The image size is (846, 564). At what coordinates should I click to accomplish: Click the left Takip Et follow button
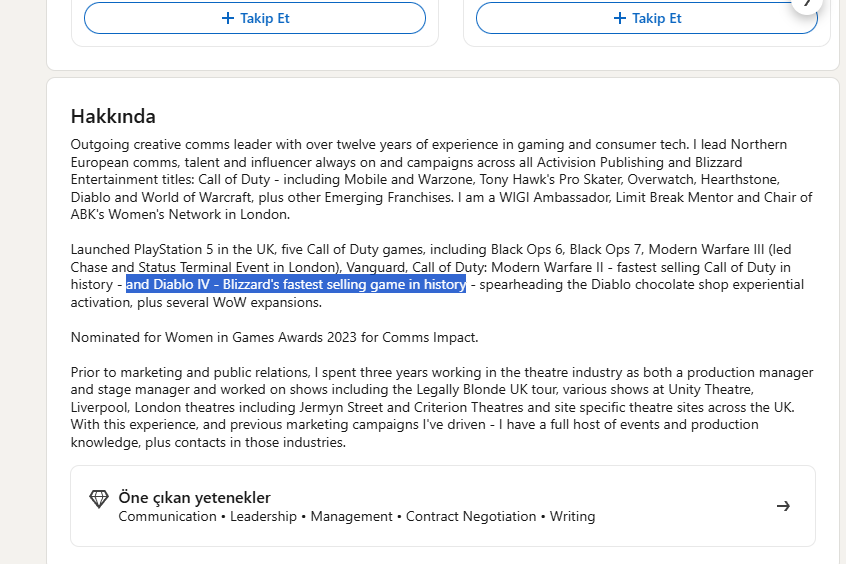pos(255,18)
